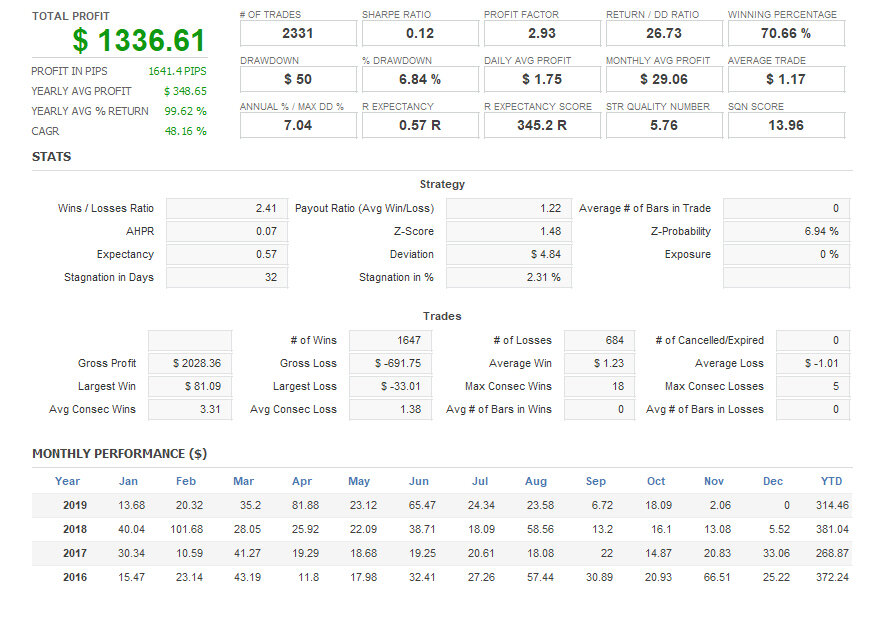The width and height of the screenshot is (871, 621).
Task: Click the Annual % / Max DD % value 7.04
Action: point(298,126)
